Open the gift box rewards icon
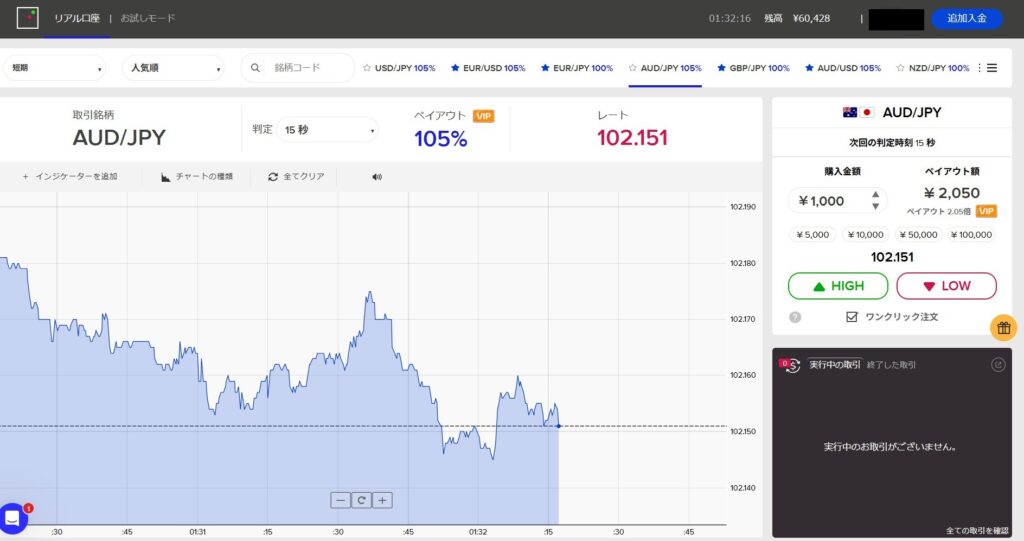The width and height of the screenshot is (1024, 541). click(x=1004, y=327)
